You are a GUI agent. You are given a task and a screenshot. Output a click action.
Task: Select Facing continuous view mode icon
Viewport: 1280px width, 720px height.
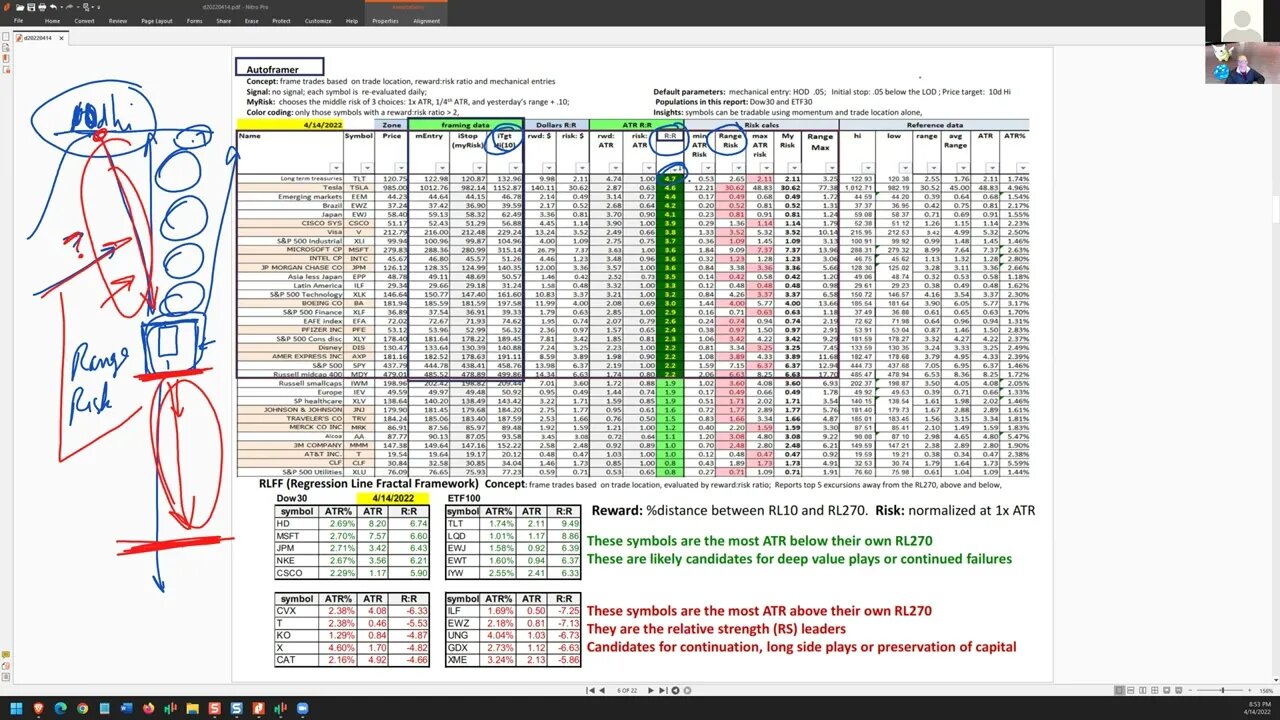pyautogui.click(x=1155, y=690)
